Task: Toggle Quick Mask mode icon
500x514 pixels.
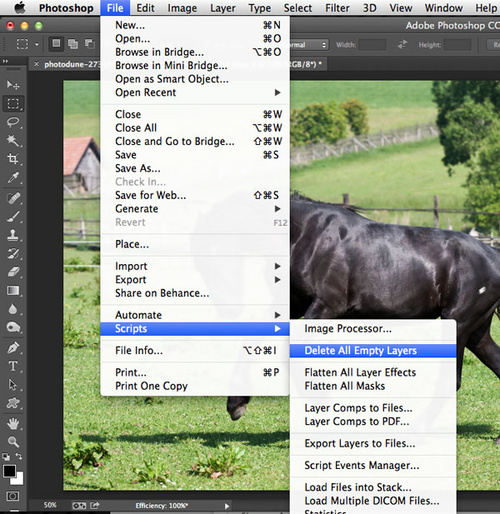Action: (13, 496)
